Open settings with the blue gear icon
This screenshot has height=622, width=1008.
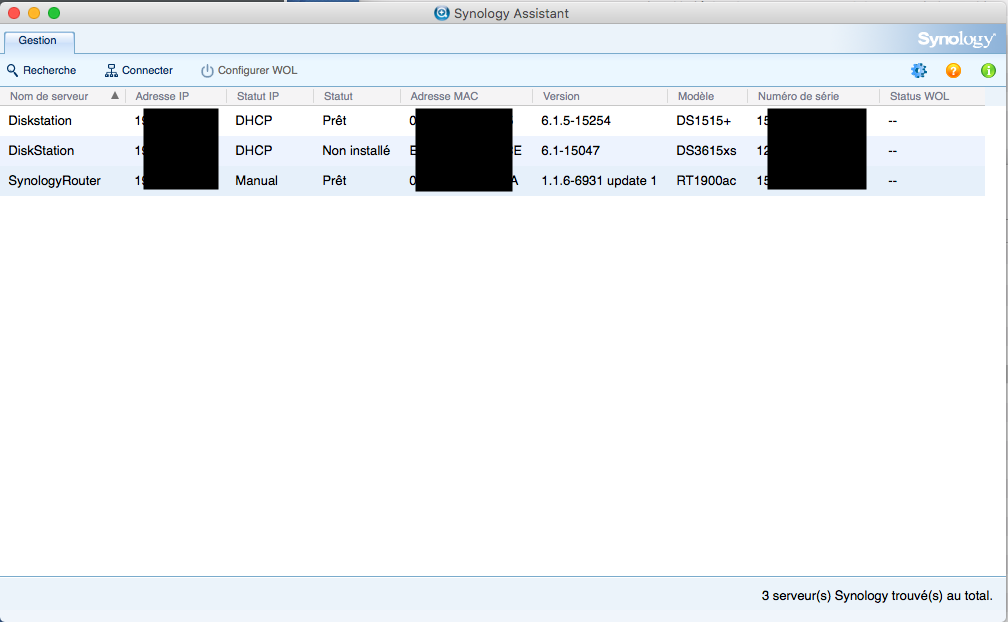919,70
